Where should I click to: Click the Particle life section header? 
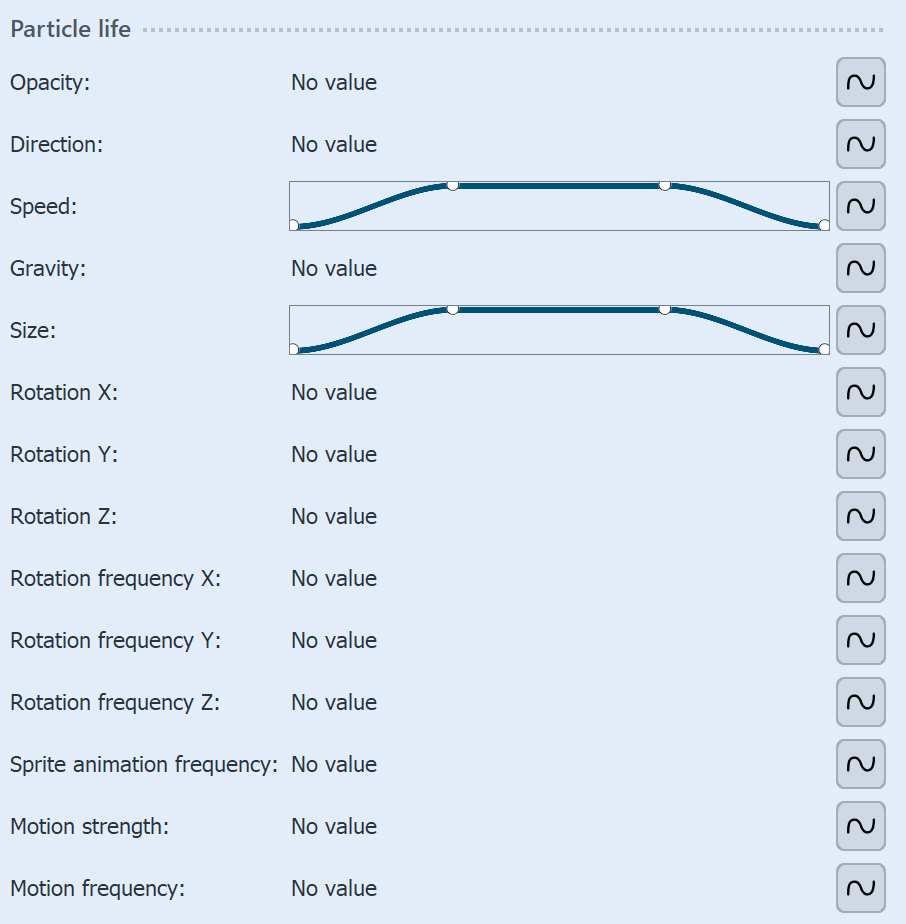[69, 29]
